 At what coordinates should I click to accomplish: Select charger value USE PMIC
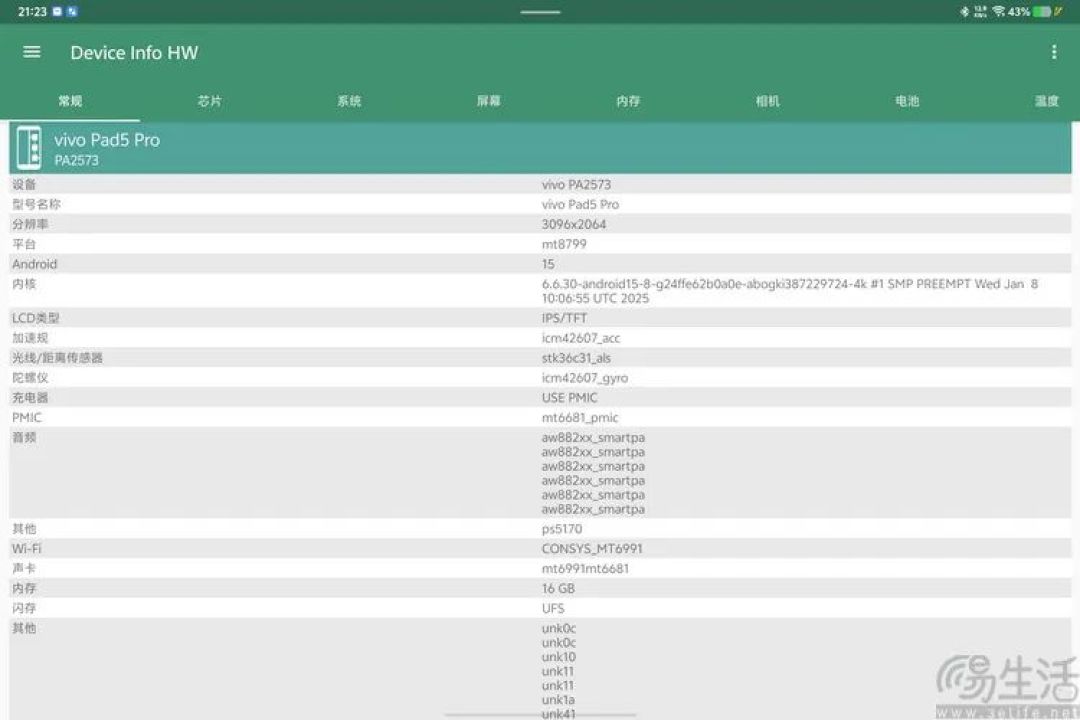click(x=570, y=398)
